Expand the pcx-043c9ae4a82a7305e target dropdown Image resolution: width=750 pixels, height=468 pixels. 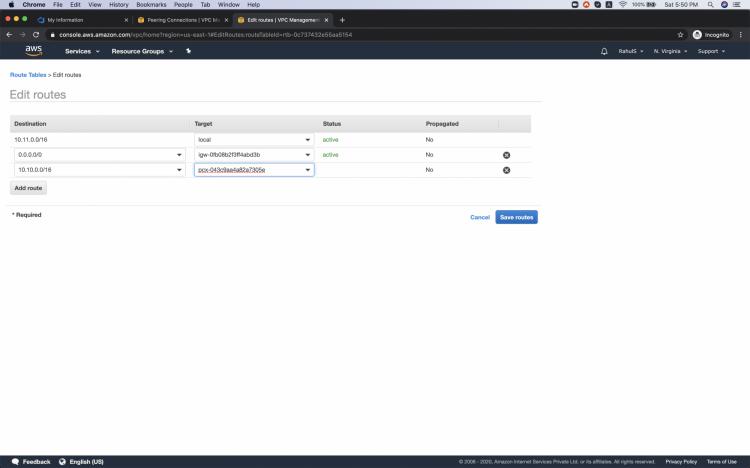(308, 170)
